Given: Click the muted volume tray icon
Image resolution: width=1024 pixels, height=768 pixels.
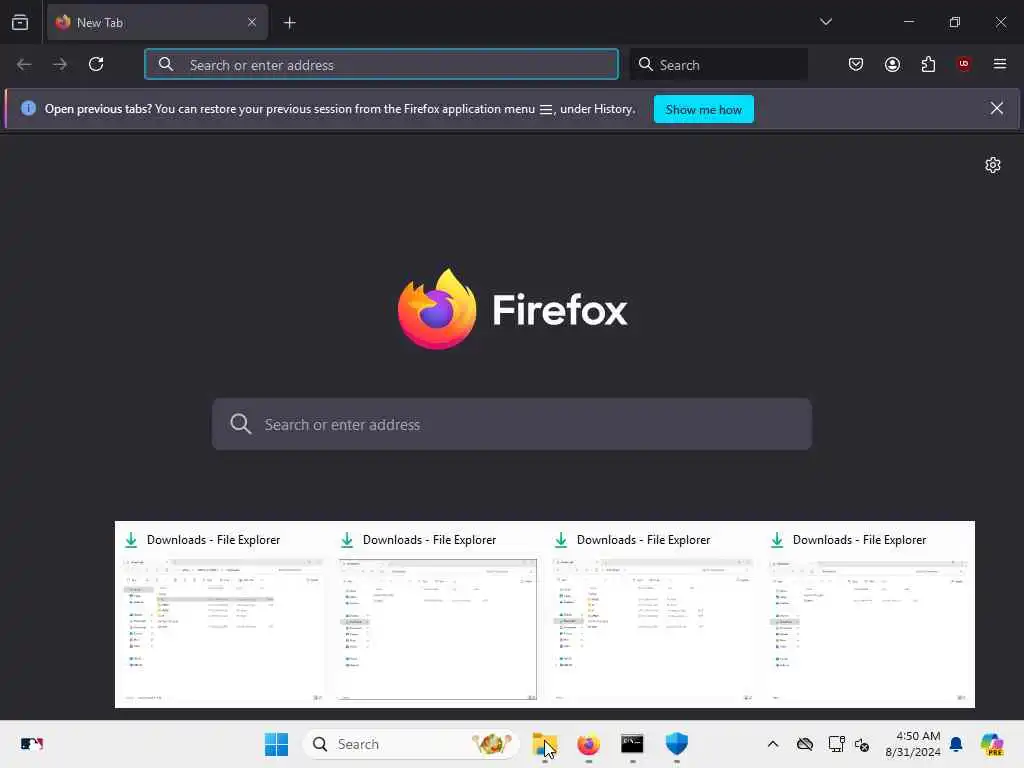Looking at the screenshot, I should tap(861, 744).
